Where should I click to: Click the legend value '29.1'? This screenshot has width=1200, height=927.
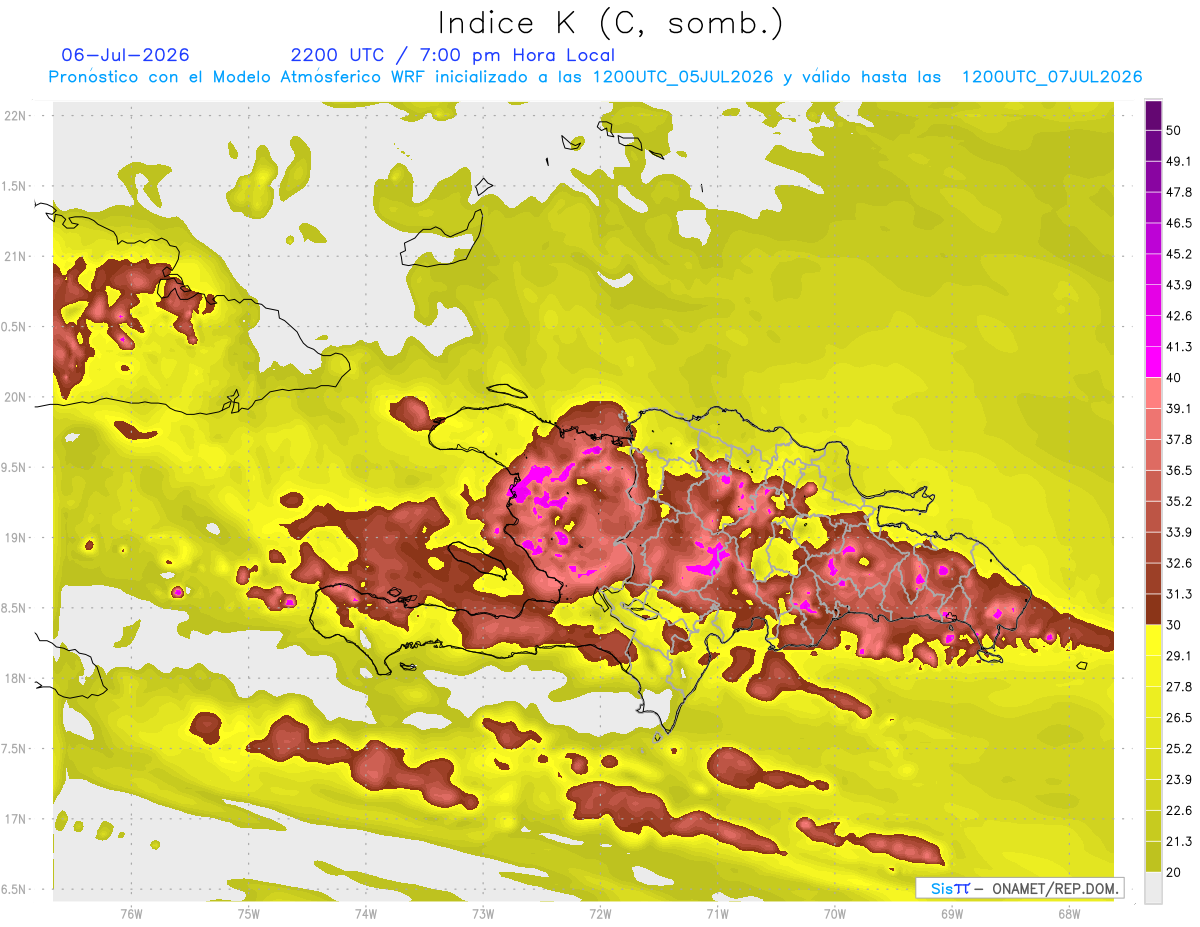pyautogui.click(x=1178, y=656)
